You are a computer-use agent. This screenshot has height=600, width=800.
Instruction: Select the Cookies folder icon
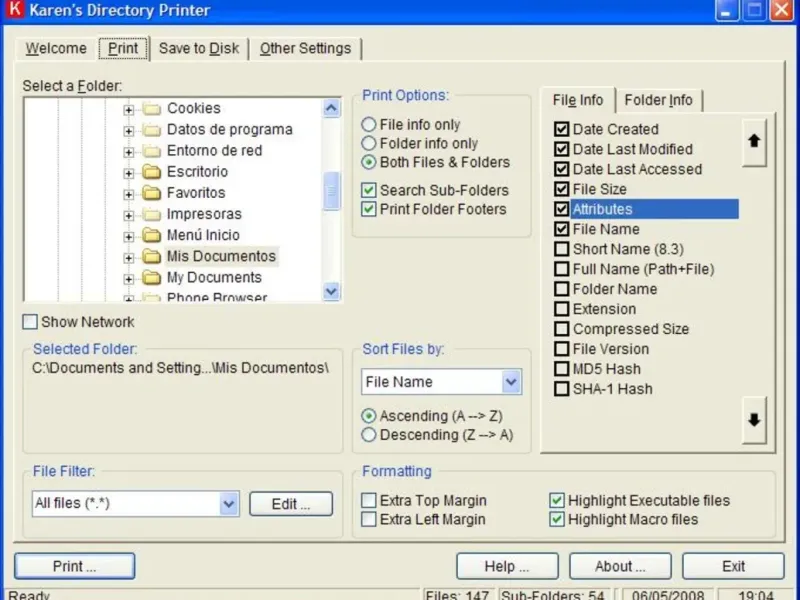click(x=152, y=109)
